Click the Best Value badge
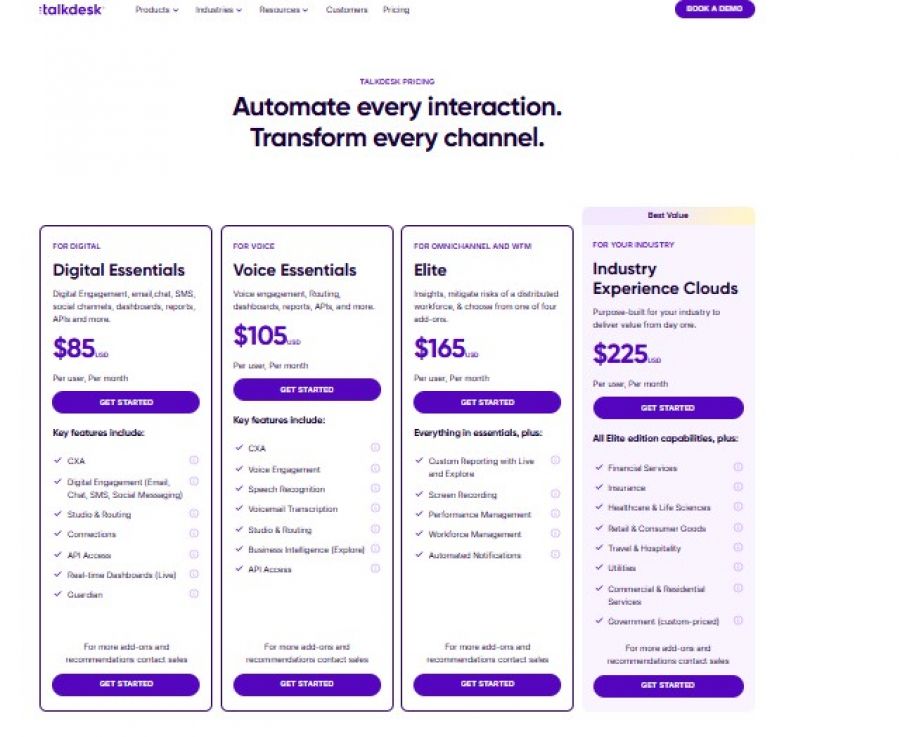This screenshot has height=737, width=900. pos(668,215)
